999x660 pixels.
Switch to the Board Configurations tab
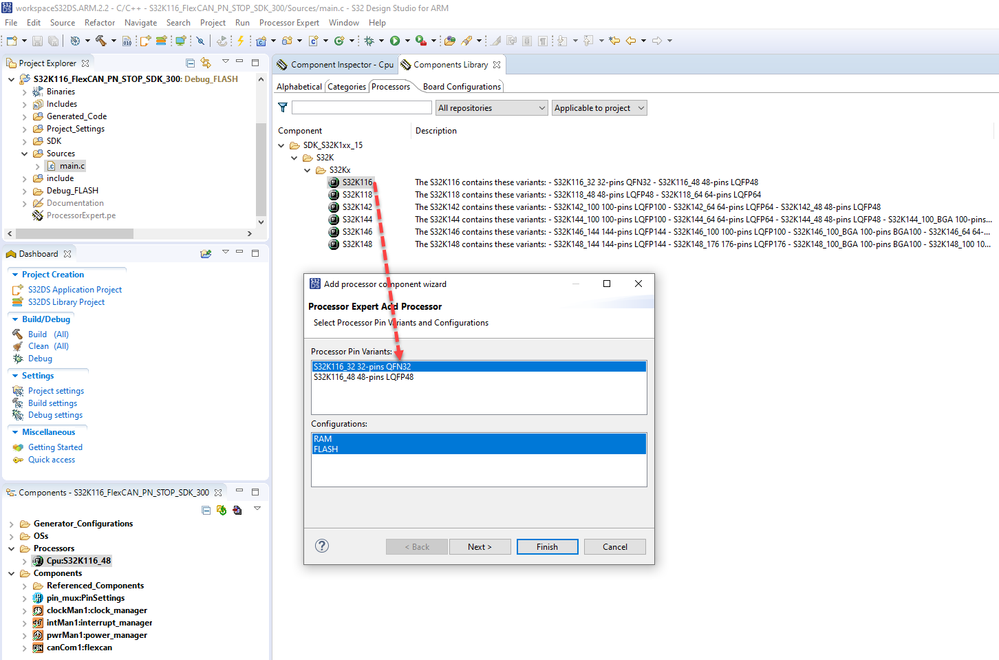point(462,87)
